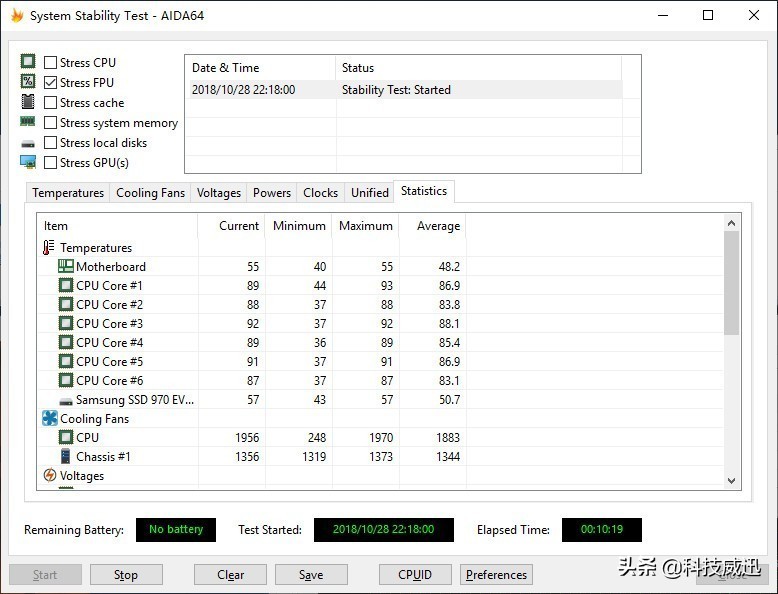Click the Average column header
Screen dimensions: 778x594
pos(438,226)
